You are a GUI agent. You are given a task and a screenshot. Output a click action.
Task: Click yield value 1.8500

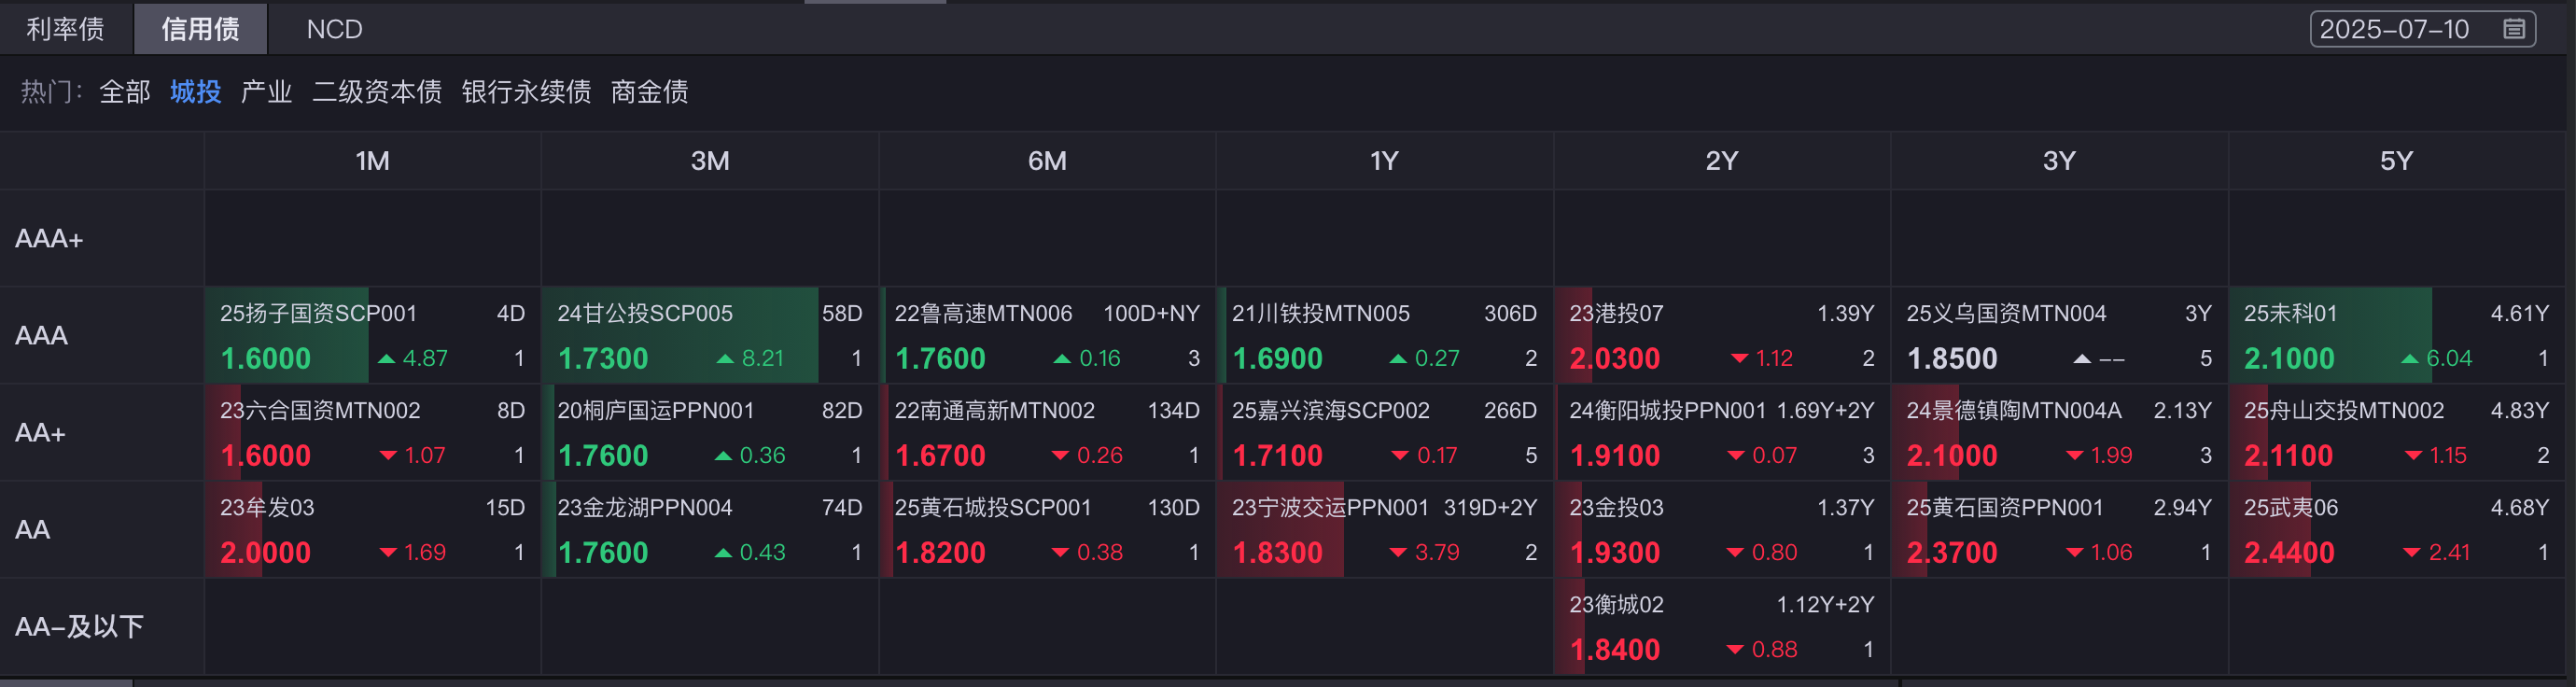(x=1951, y=359)
